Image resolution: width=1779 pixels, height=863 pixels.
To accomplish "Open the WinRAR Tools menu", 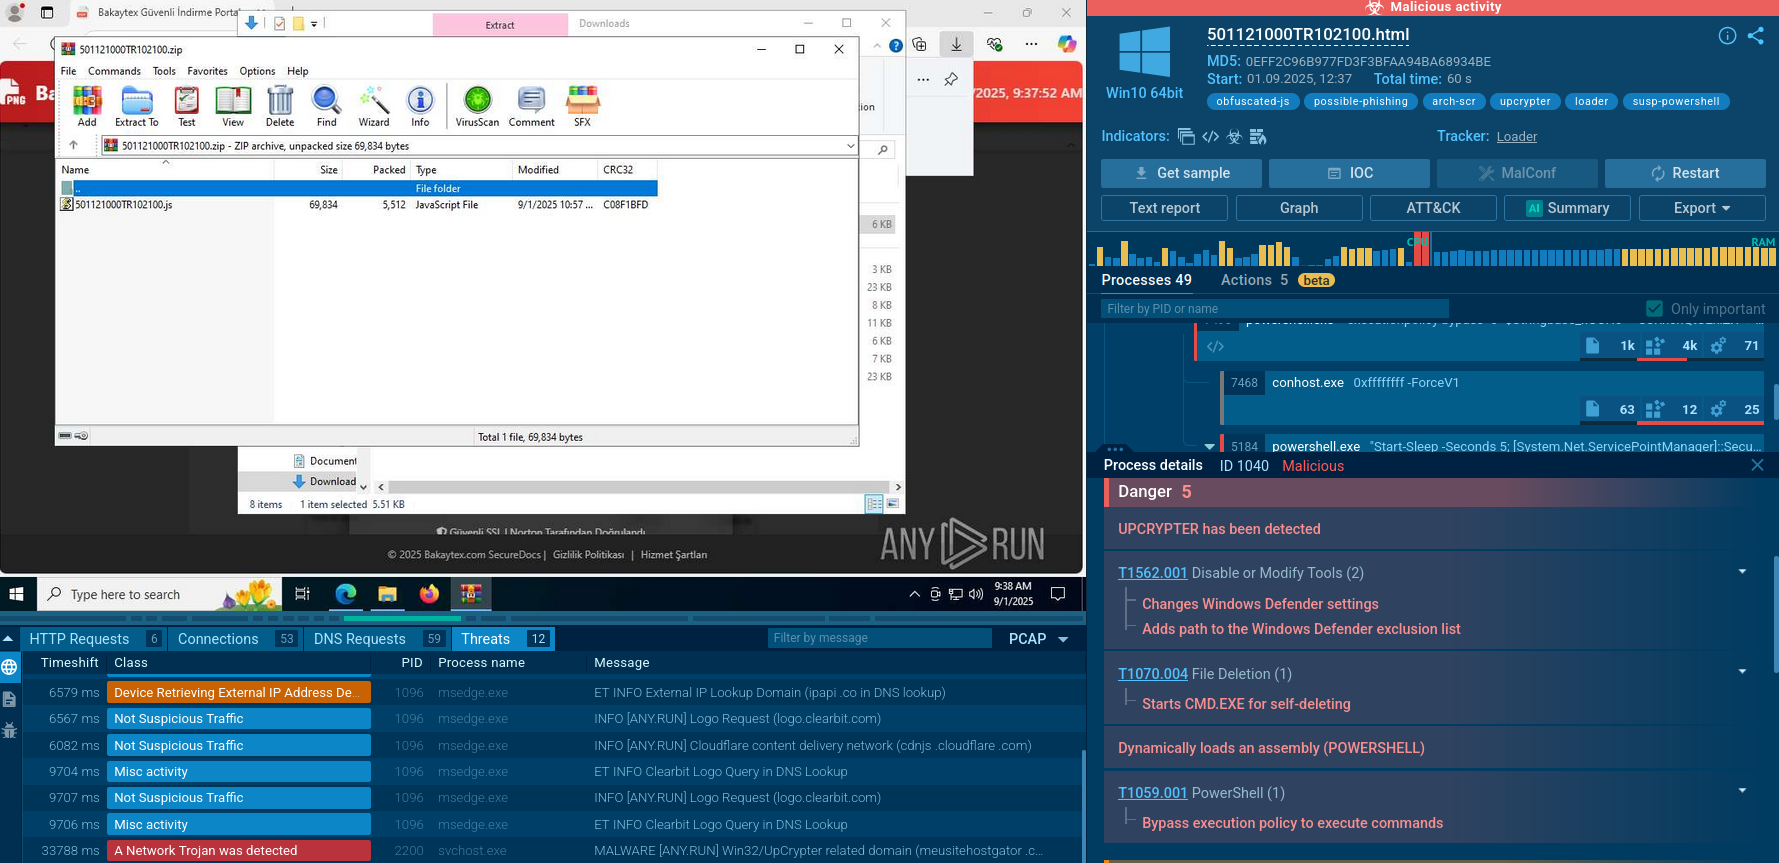I will pos(164,71).
